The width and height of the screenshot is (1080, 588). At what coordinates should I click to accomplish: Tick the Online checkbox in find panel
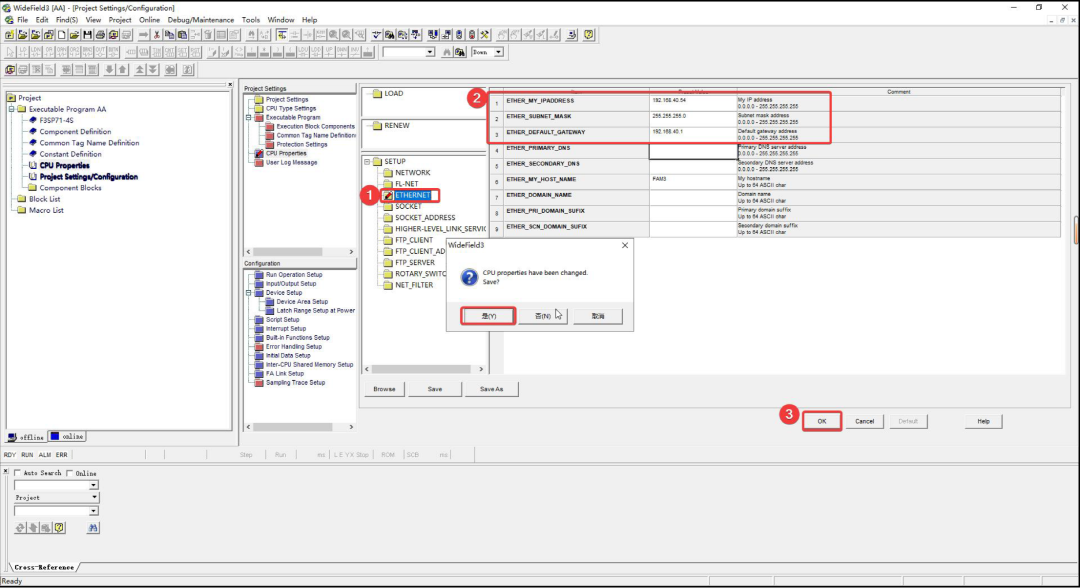(70, 473)
